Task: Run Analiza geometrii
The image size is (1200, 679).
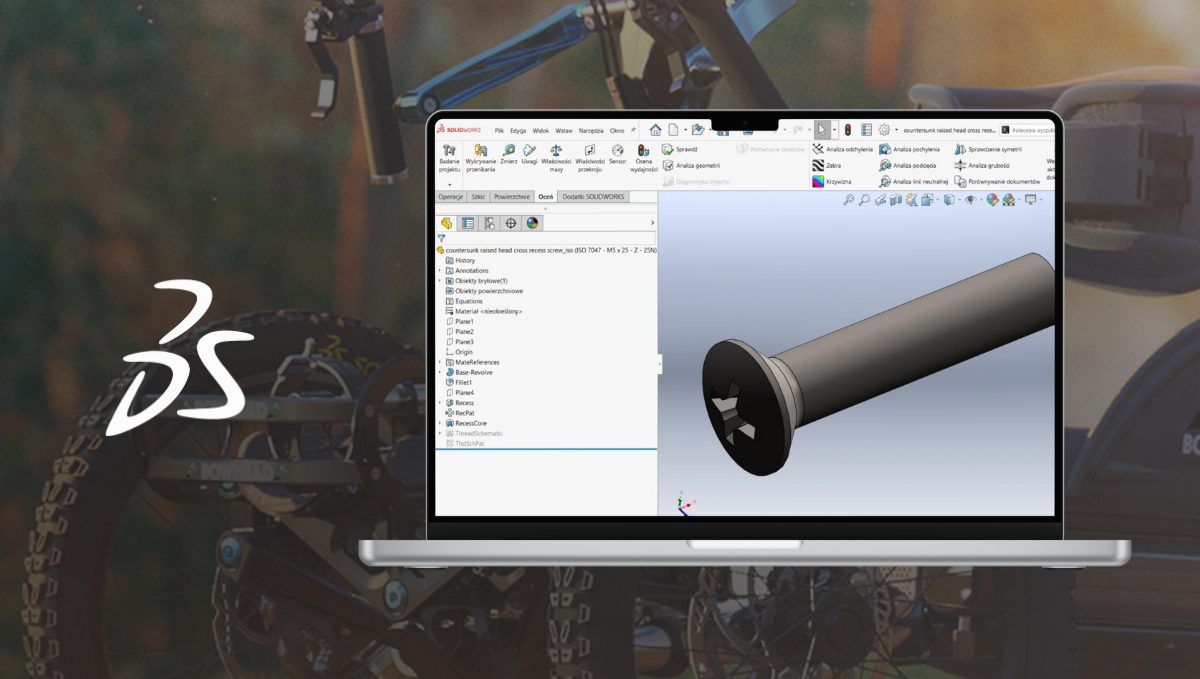Action: (691, 165)
